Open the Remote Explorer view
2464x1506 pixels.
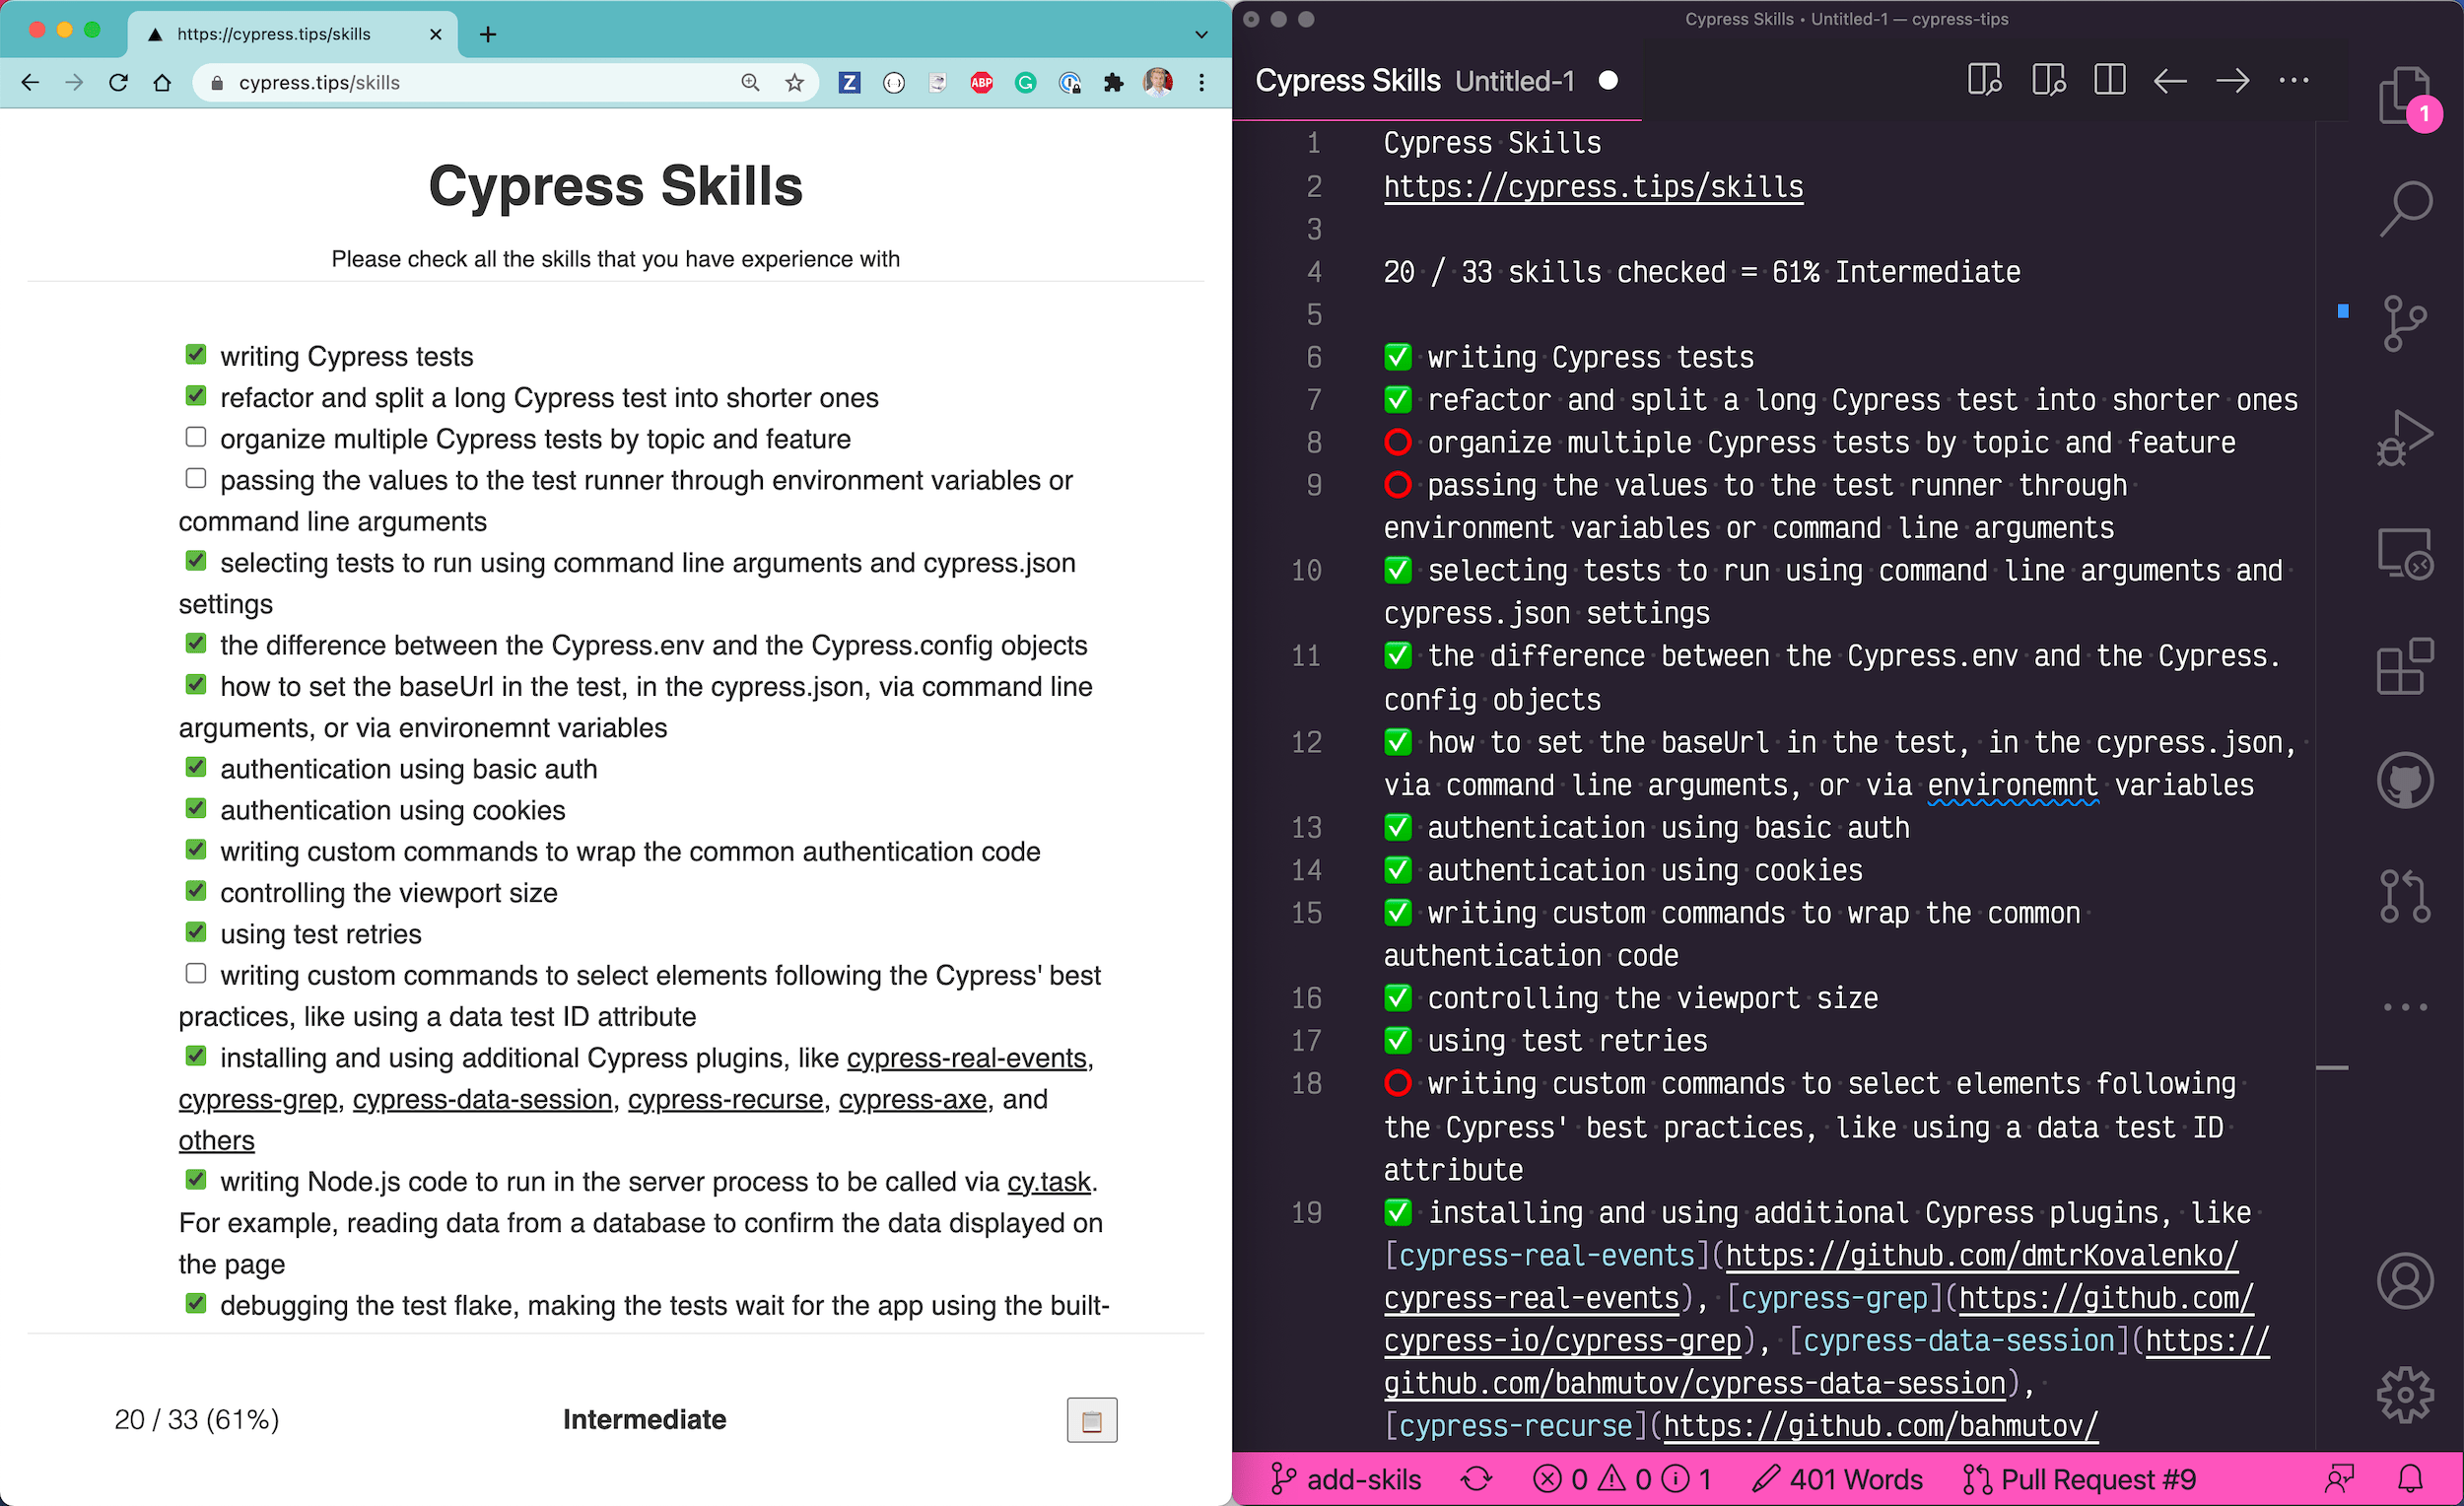(x=2404, y=552)
